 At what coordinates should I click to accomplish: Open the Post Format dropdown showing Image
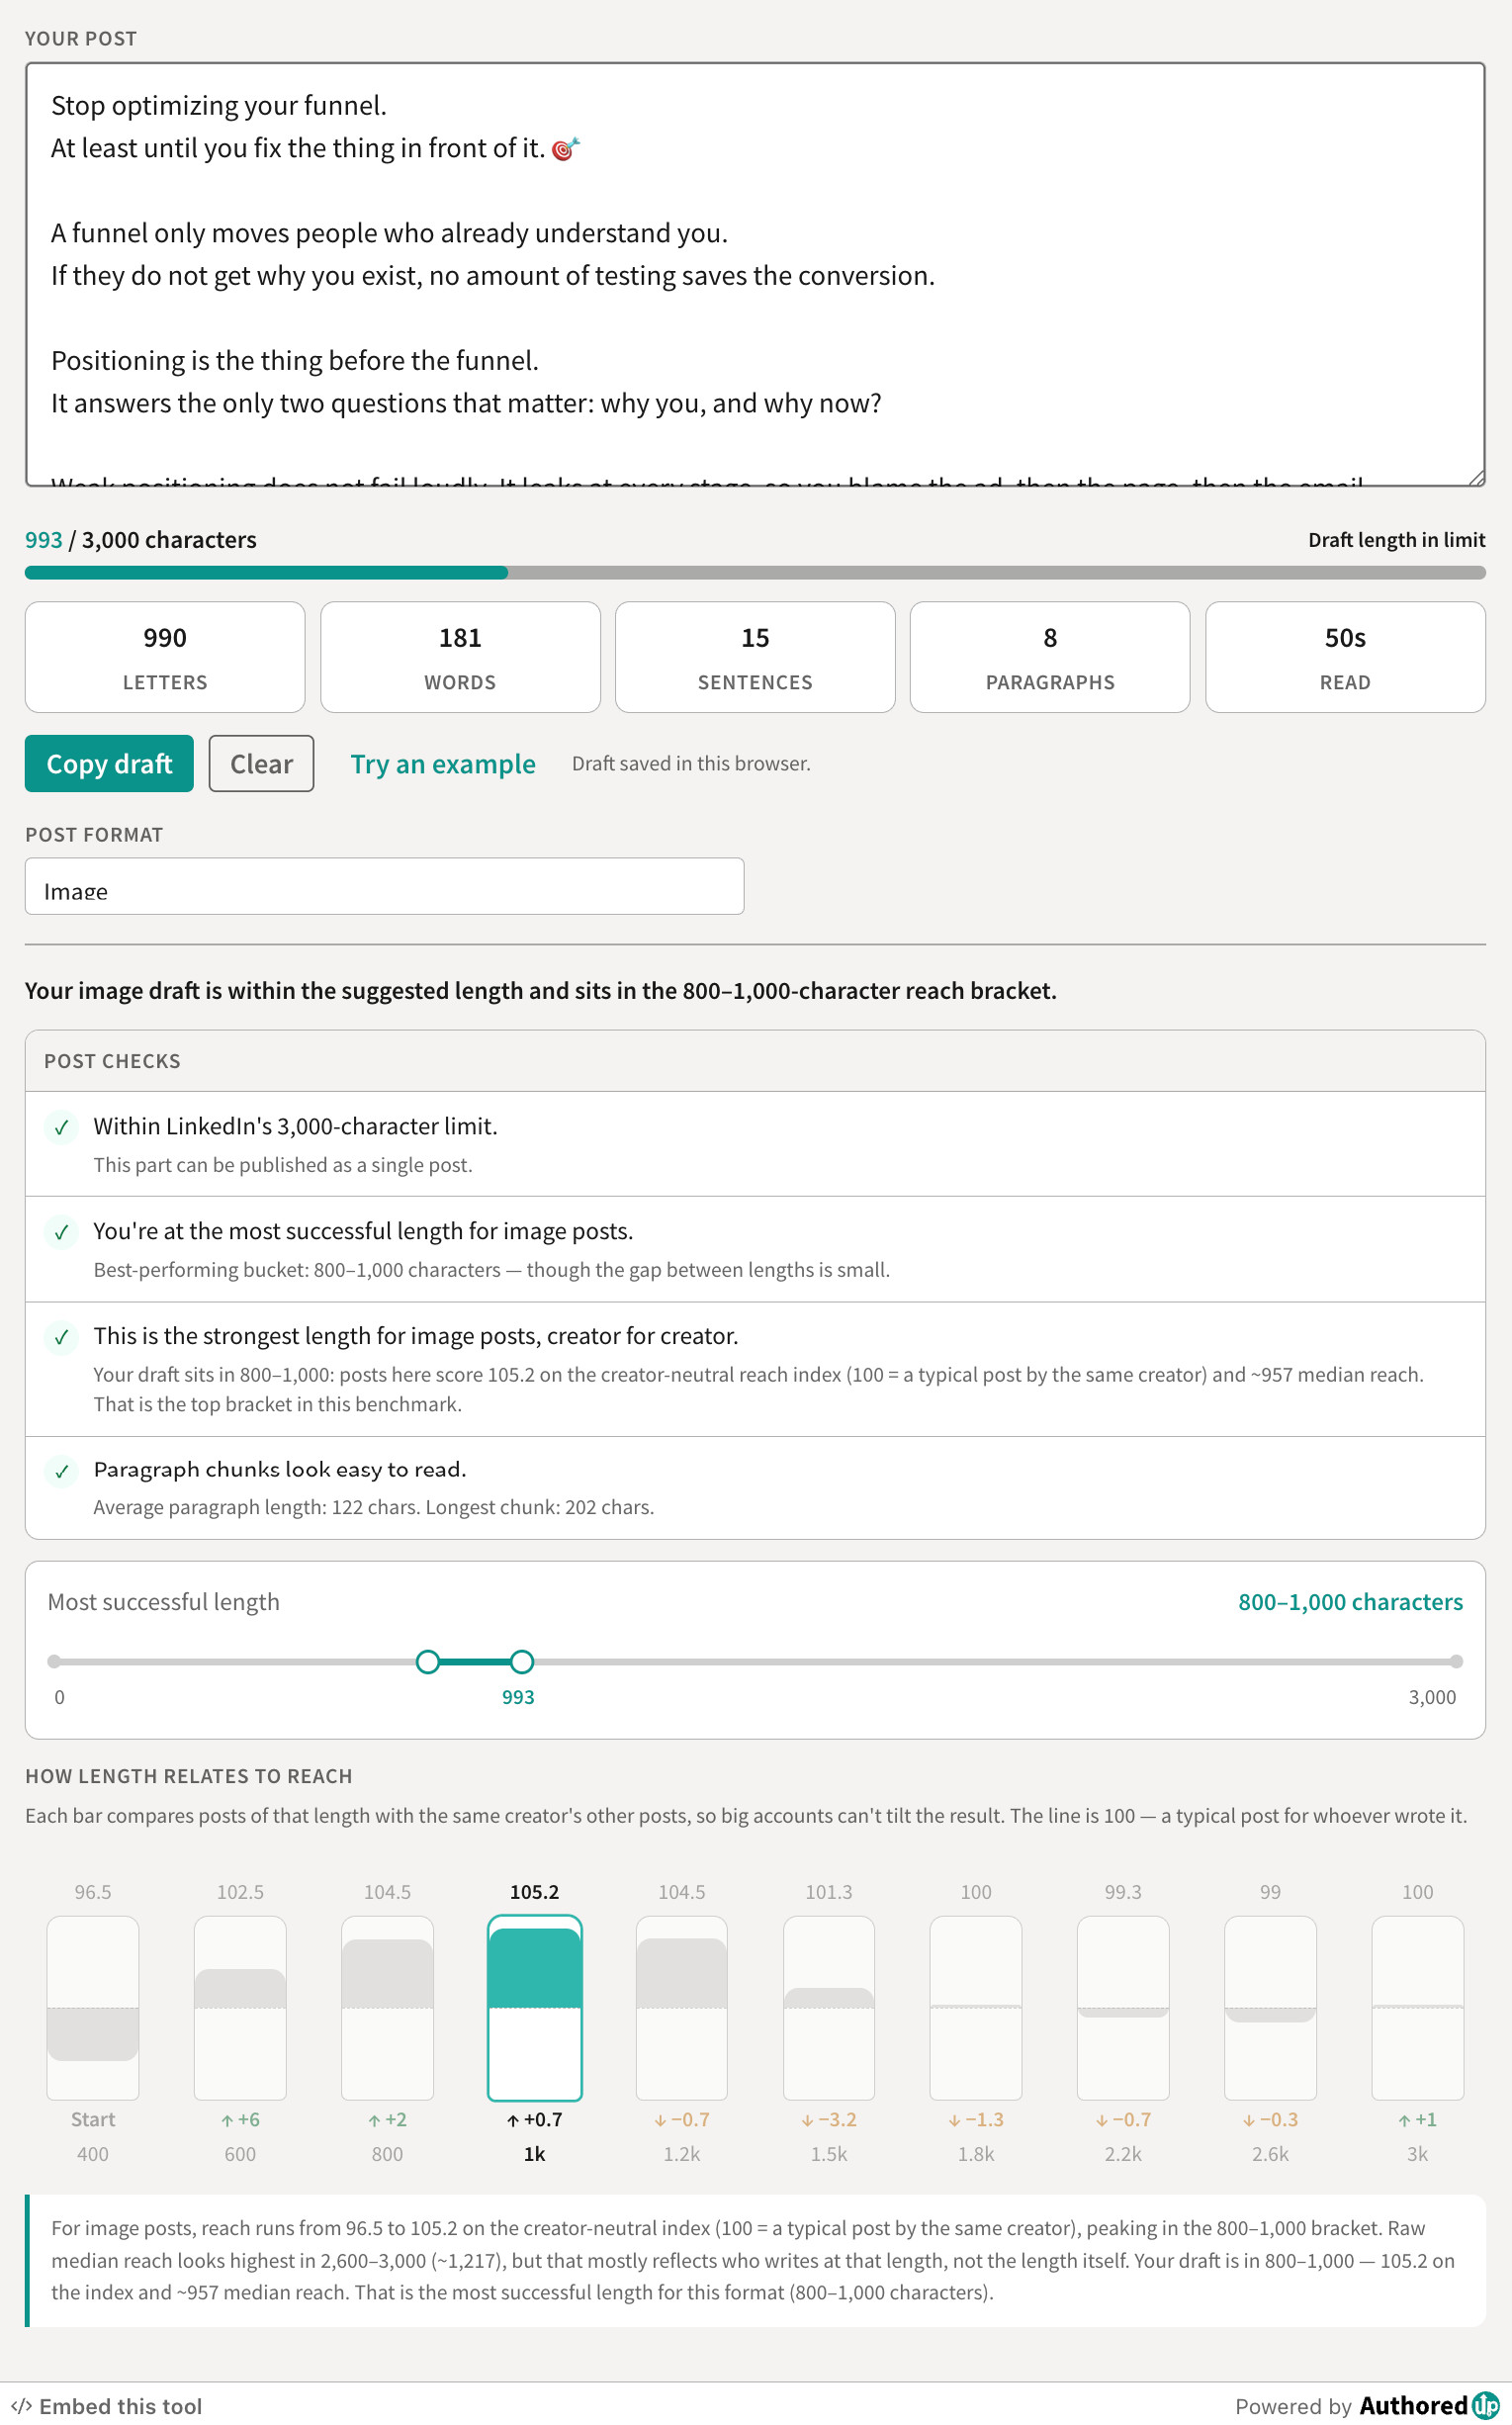pos(384,886)
